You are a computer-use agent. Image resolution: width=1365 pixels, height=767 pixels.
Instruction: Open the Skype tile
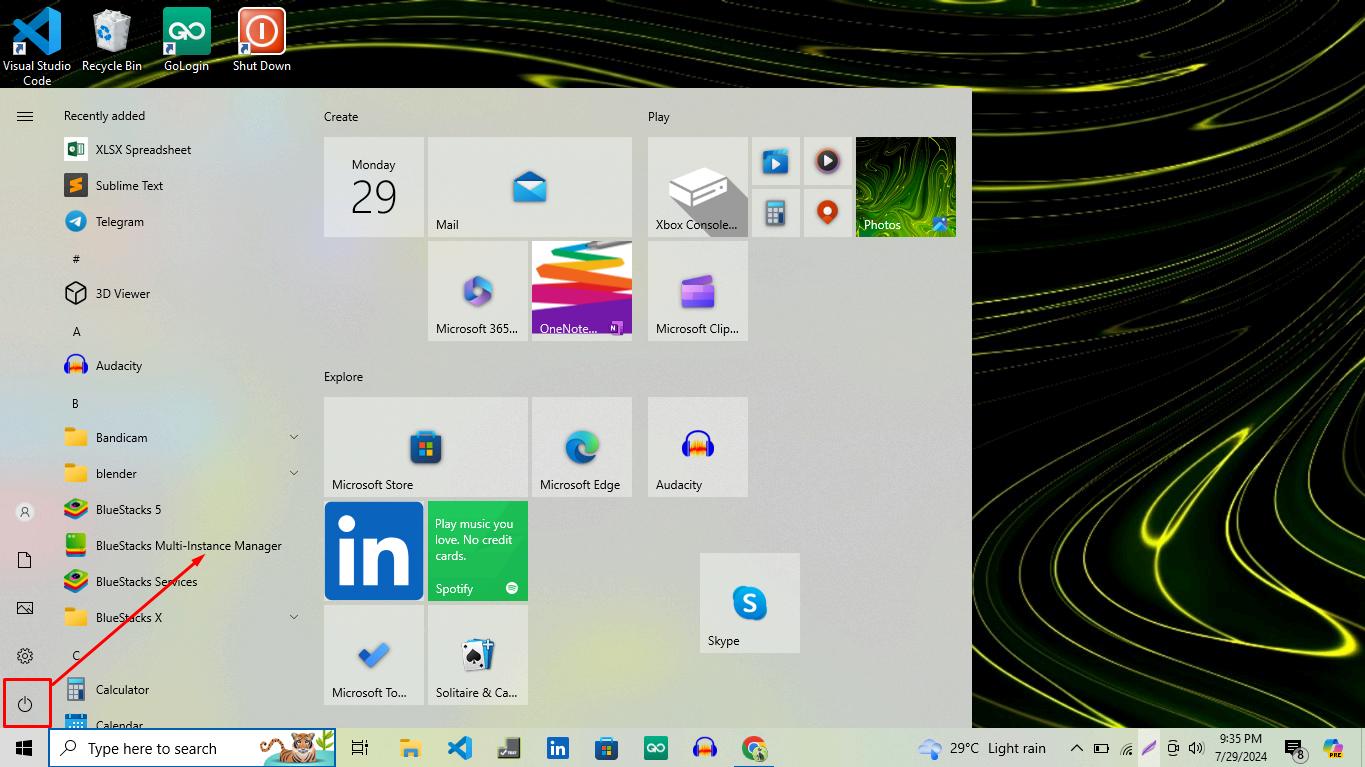[750, 603]
